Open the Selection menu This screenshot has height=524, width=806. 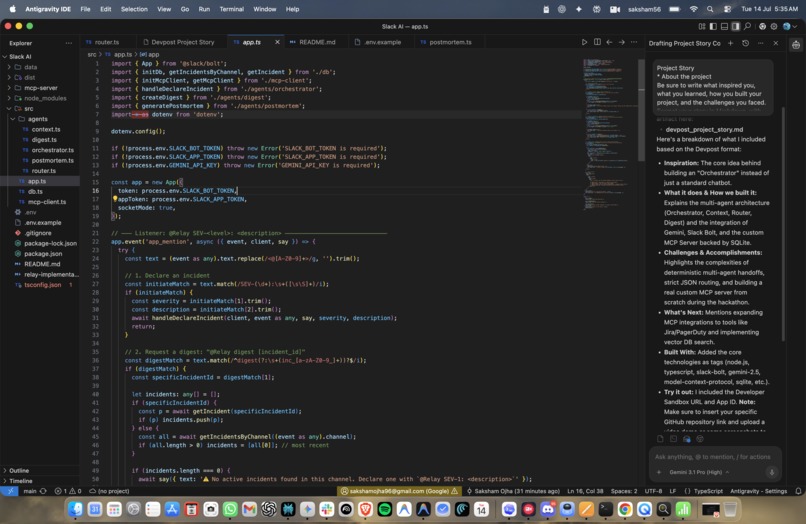click(134, 9)
